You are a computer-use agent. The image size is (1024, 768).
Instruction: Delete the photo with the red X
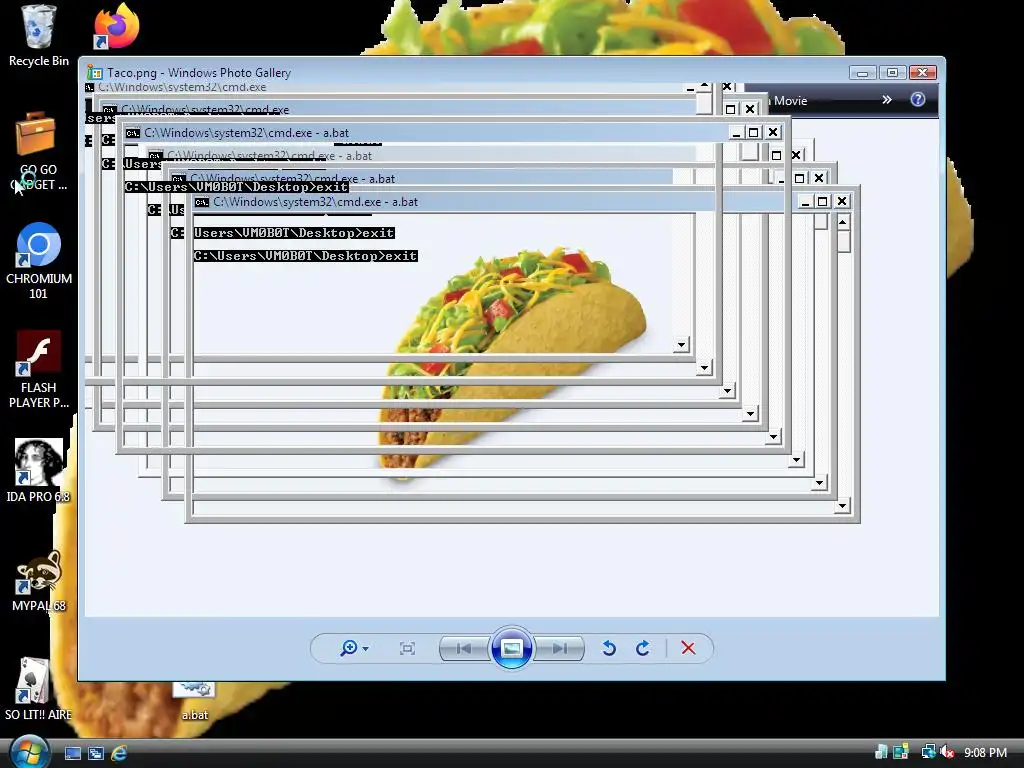pos(688,648)
